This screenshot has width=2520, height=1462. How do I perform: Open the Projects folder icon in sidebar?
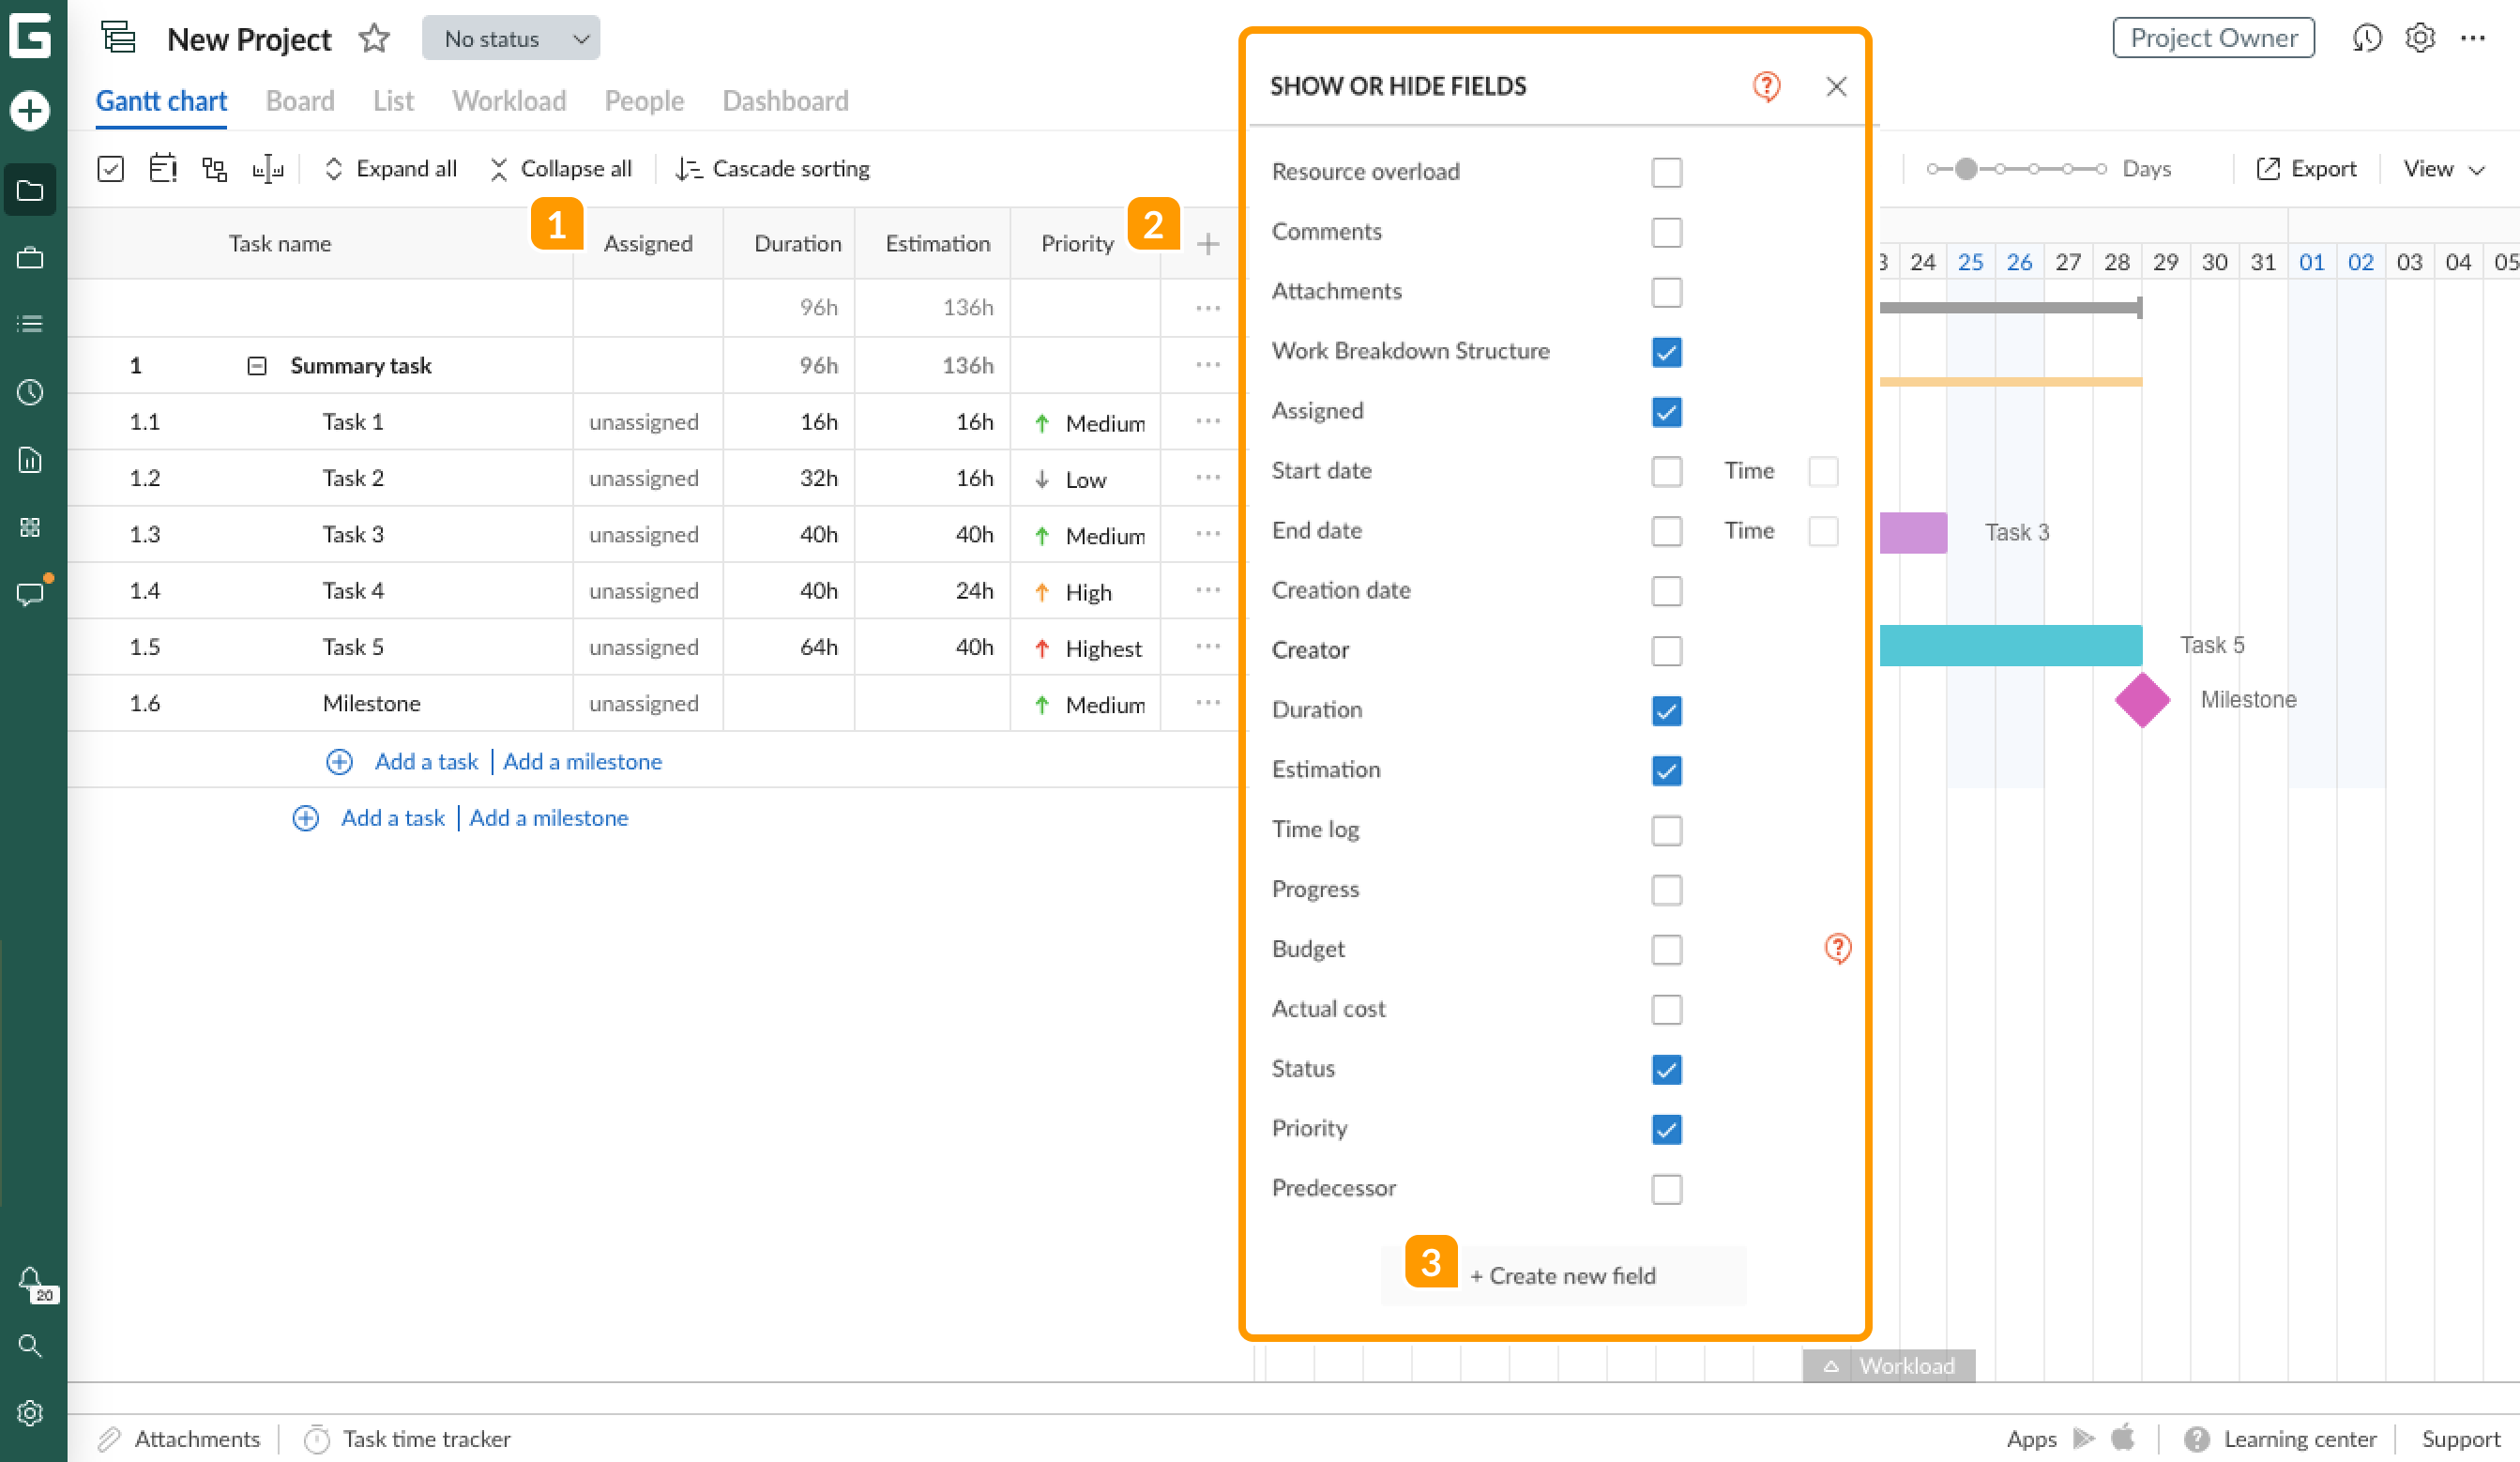(30, 190)
